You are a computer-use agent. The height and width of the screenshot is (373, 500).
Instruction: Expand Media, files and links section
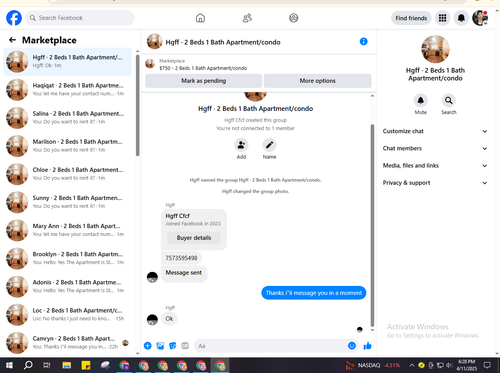(435, 166)
